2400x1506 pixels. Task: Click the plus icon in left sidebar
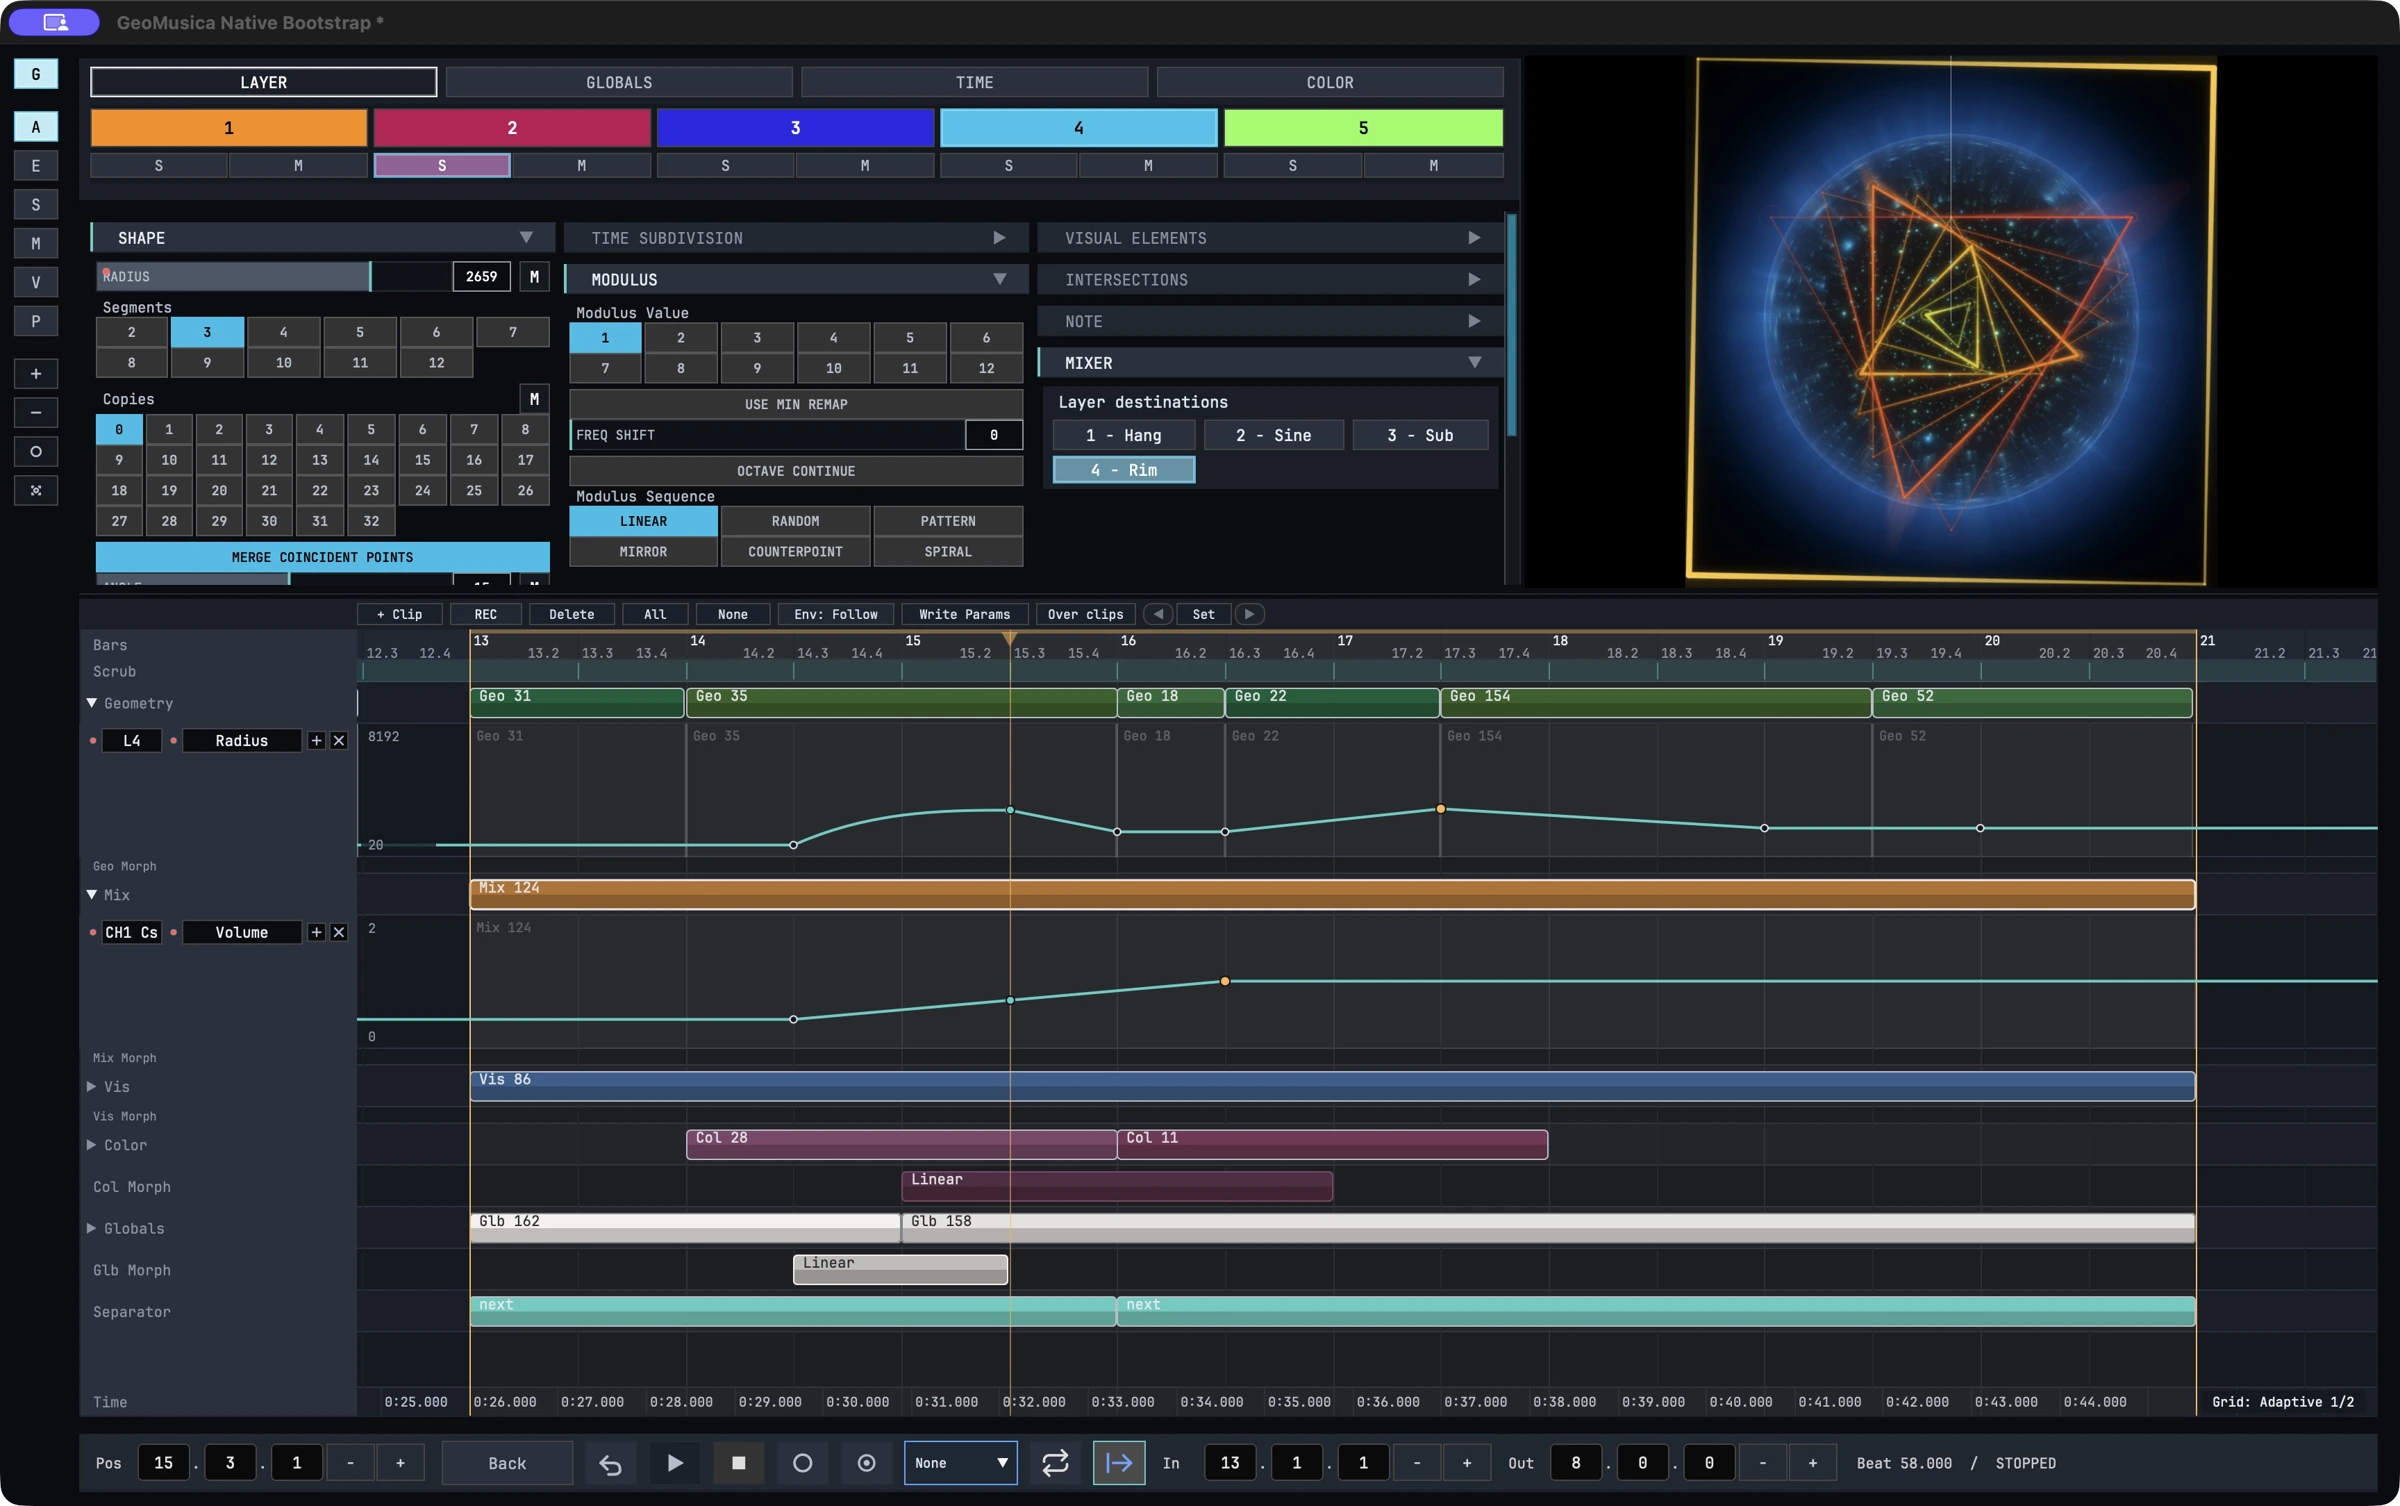tap(36, 374)
